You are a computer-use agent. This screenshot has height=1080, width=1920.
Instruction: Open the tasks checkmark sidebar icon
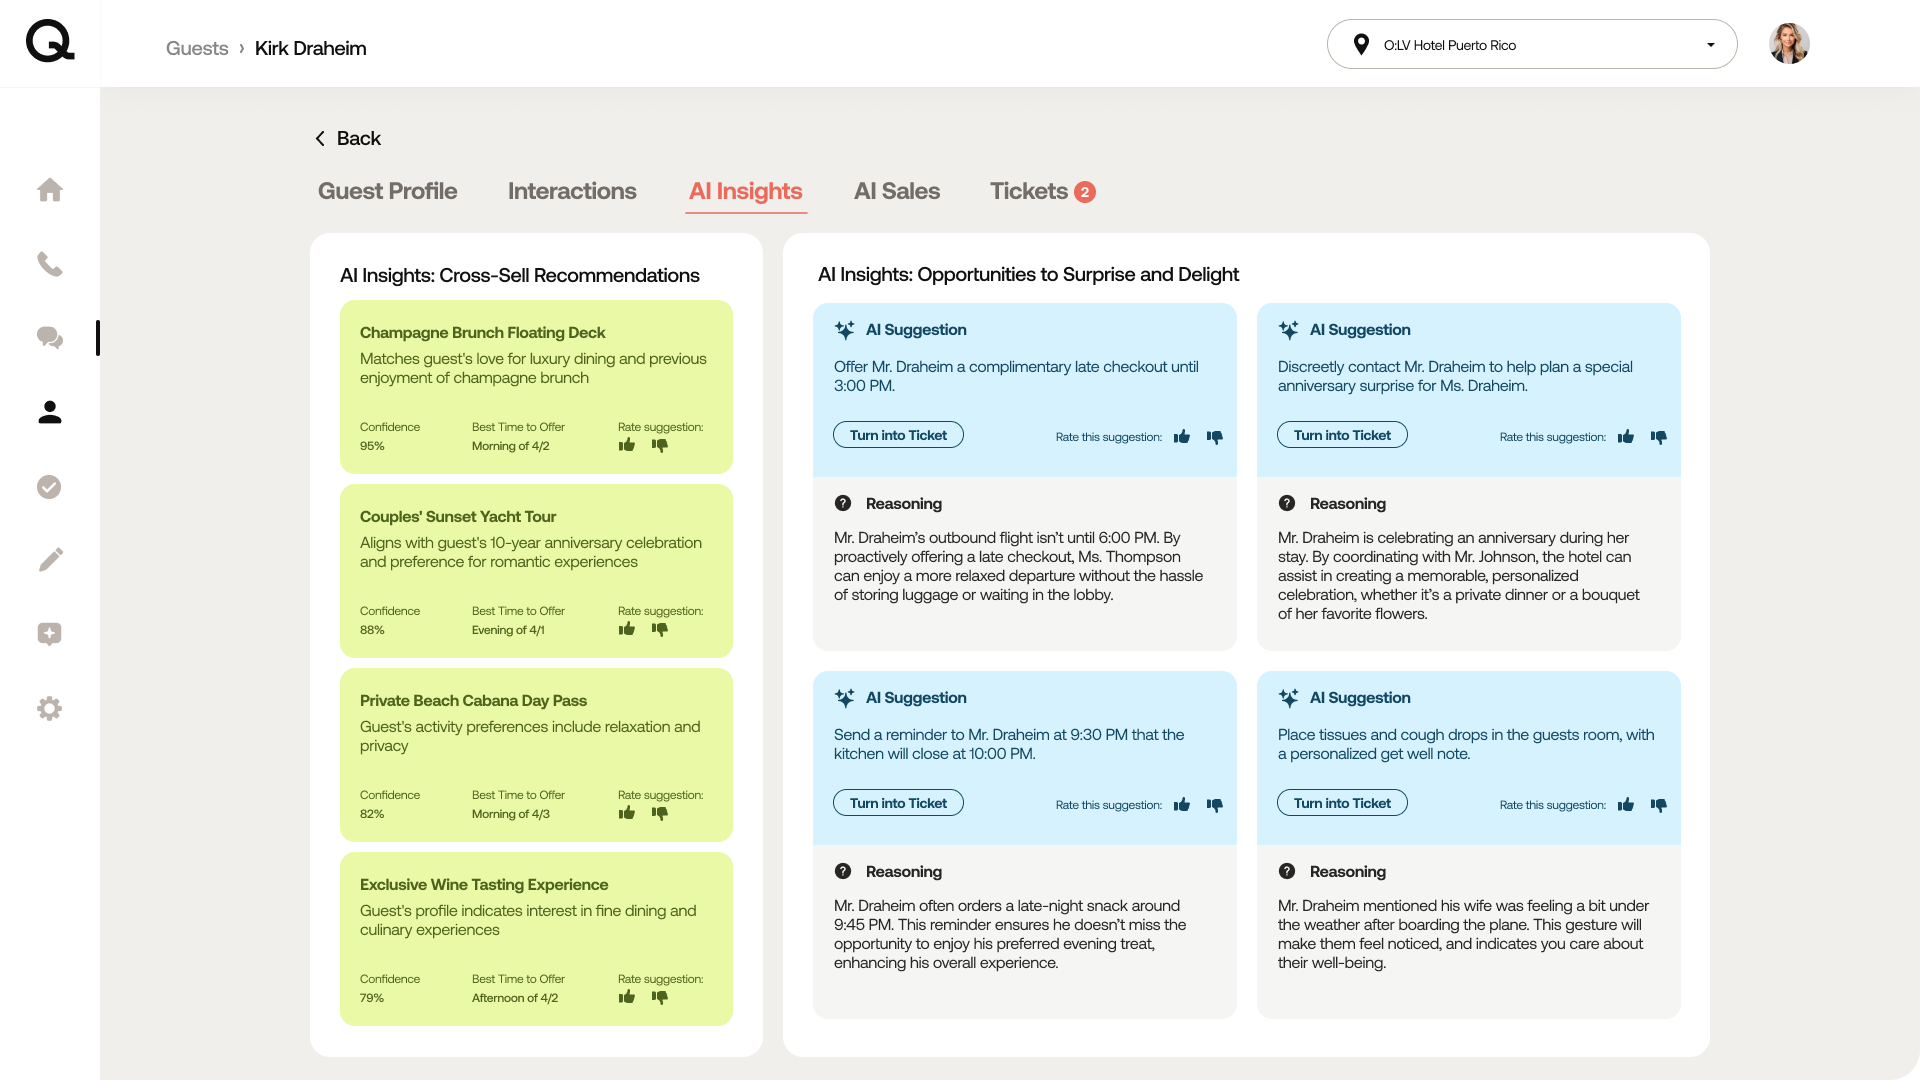click(50, 487)
